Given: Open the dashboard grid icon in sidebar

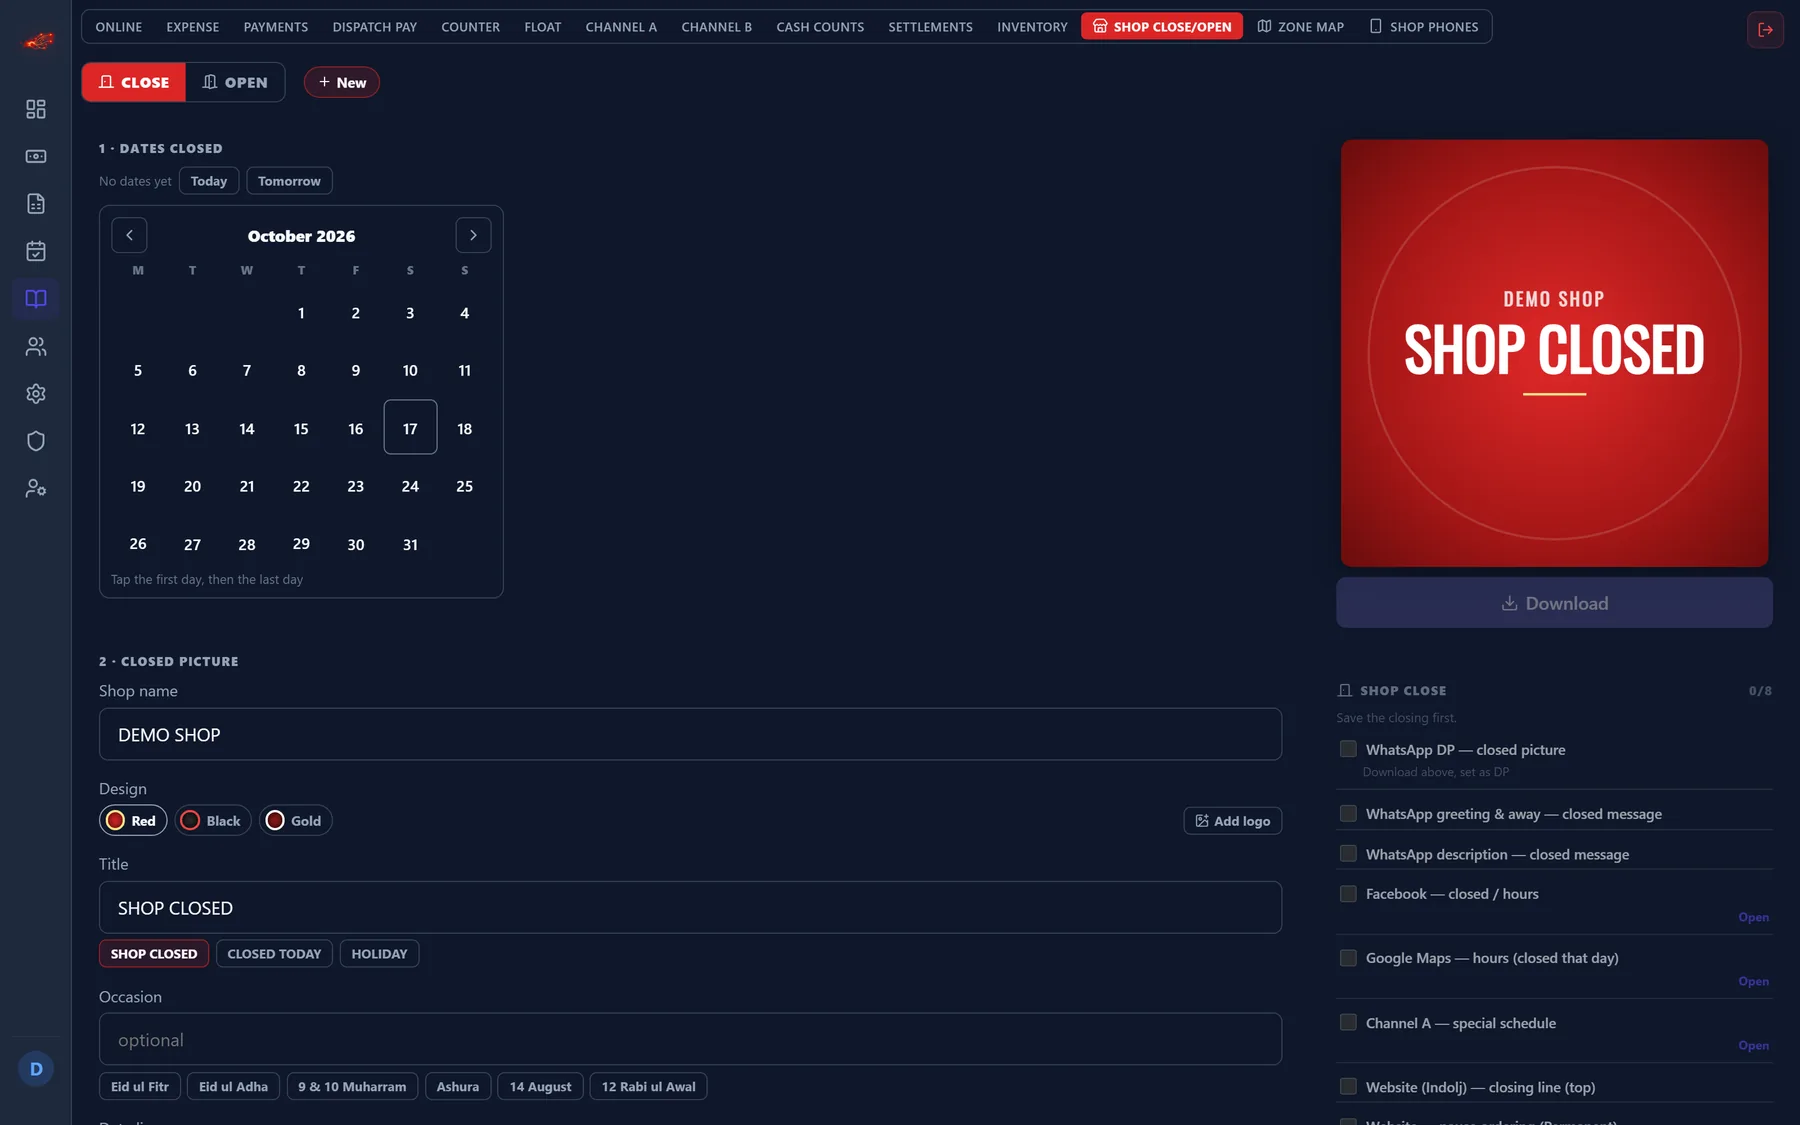Looking at the screenshot, I should tap(36, 109).
